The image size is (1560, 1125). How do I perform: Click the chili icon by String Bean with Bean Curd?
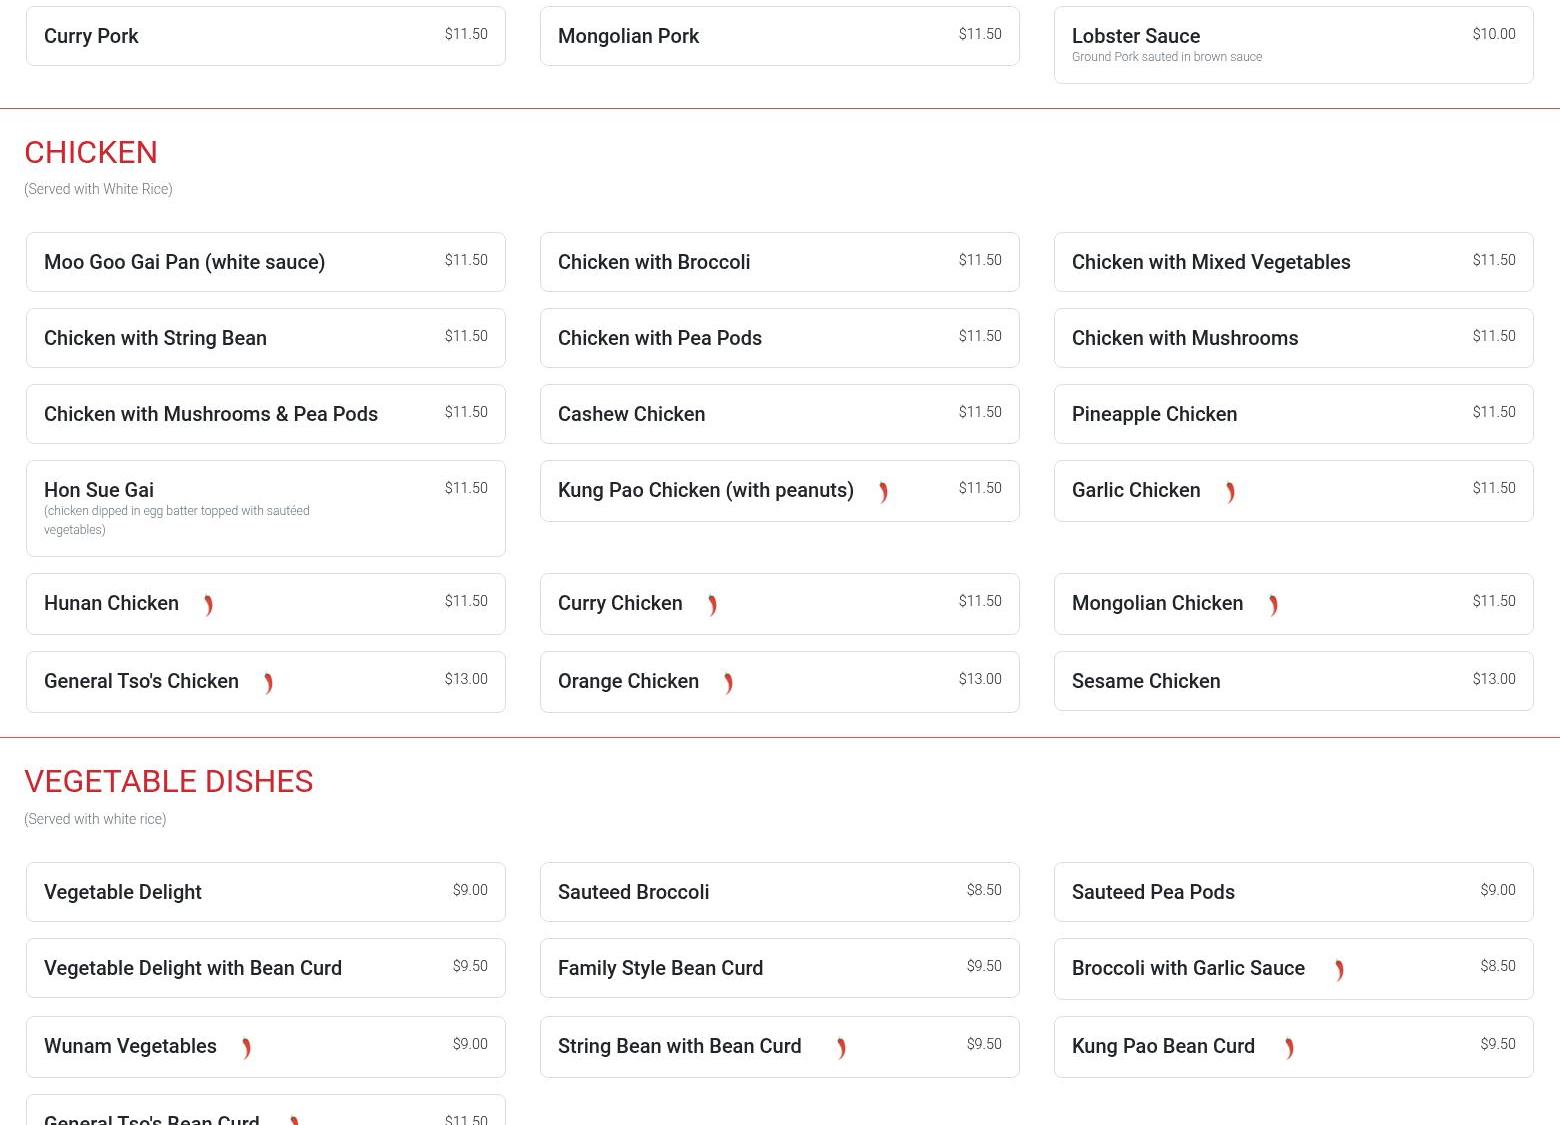pos(841,1048)
